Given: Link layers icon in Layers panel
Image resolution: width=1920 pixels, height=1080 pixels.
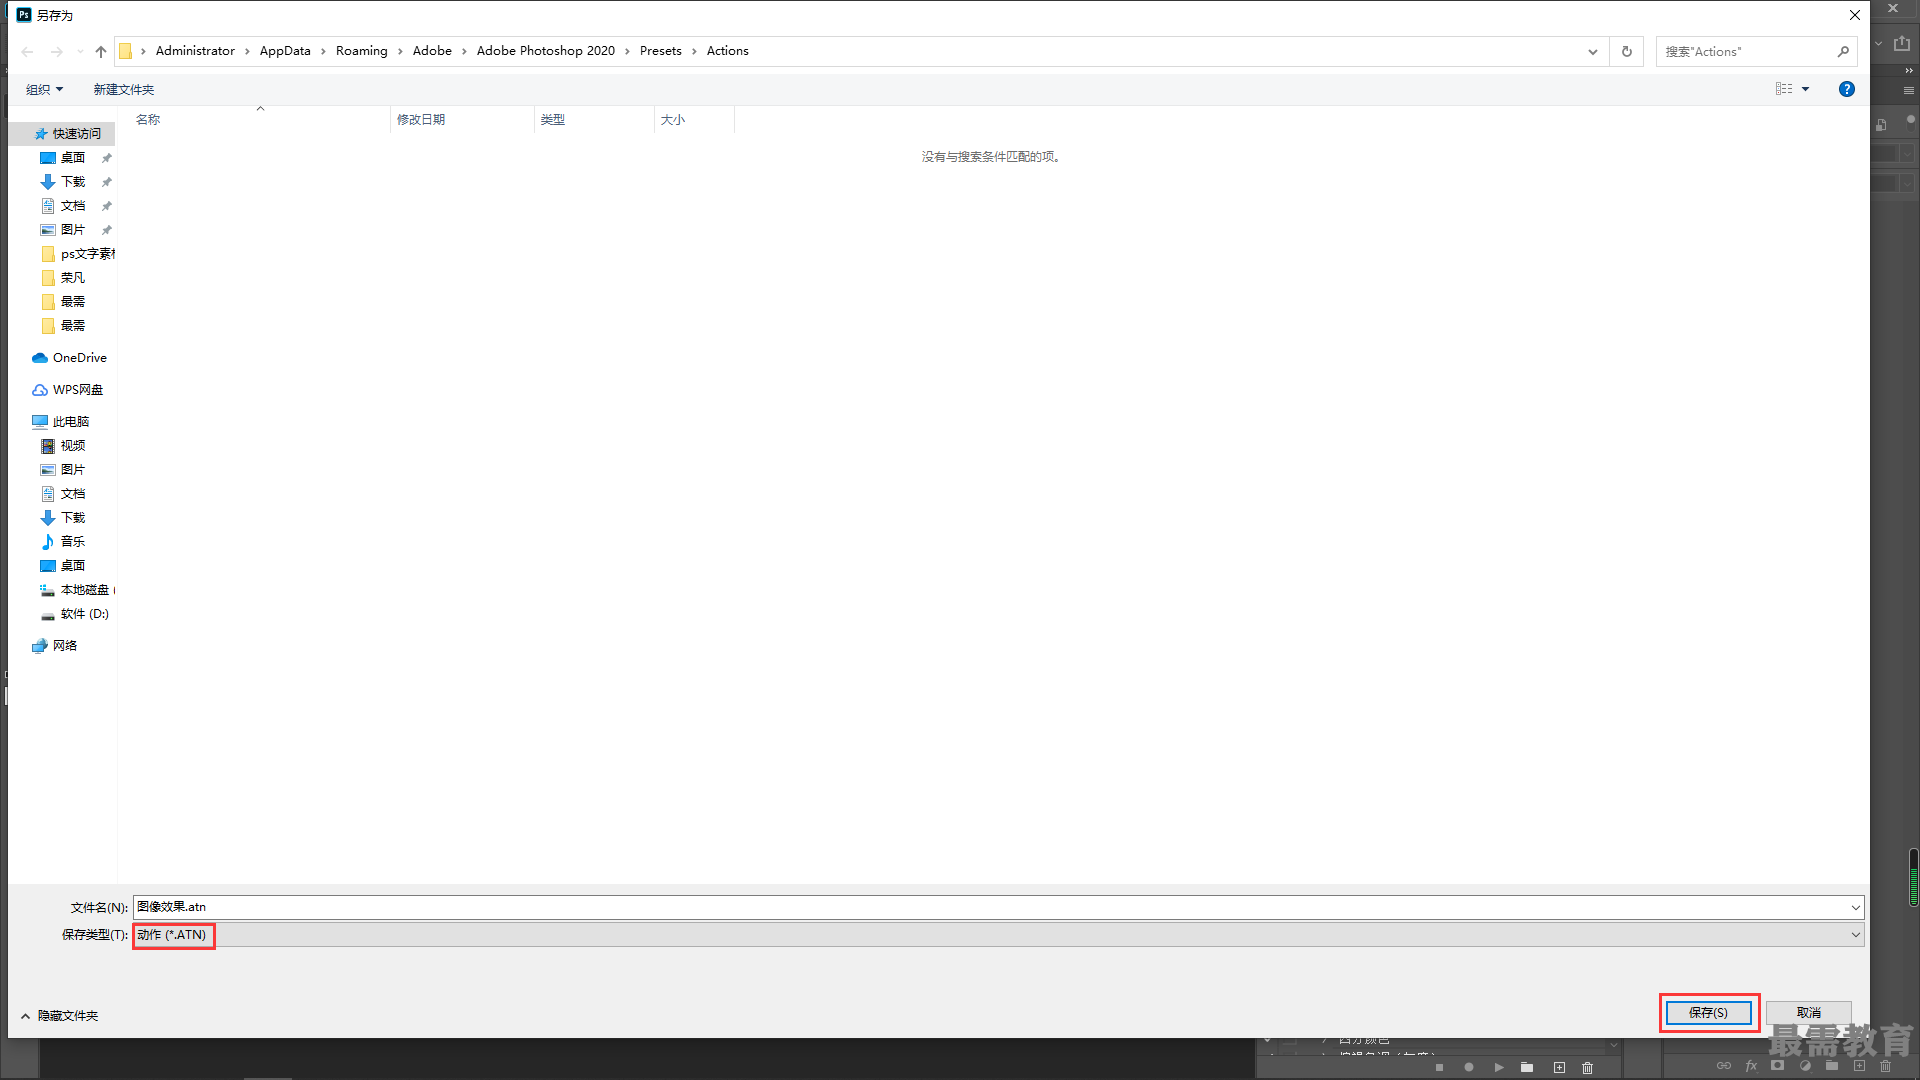Looking at the screenshot, I should [1724, 1066].
